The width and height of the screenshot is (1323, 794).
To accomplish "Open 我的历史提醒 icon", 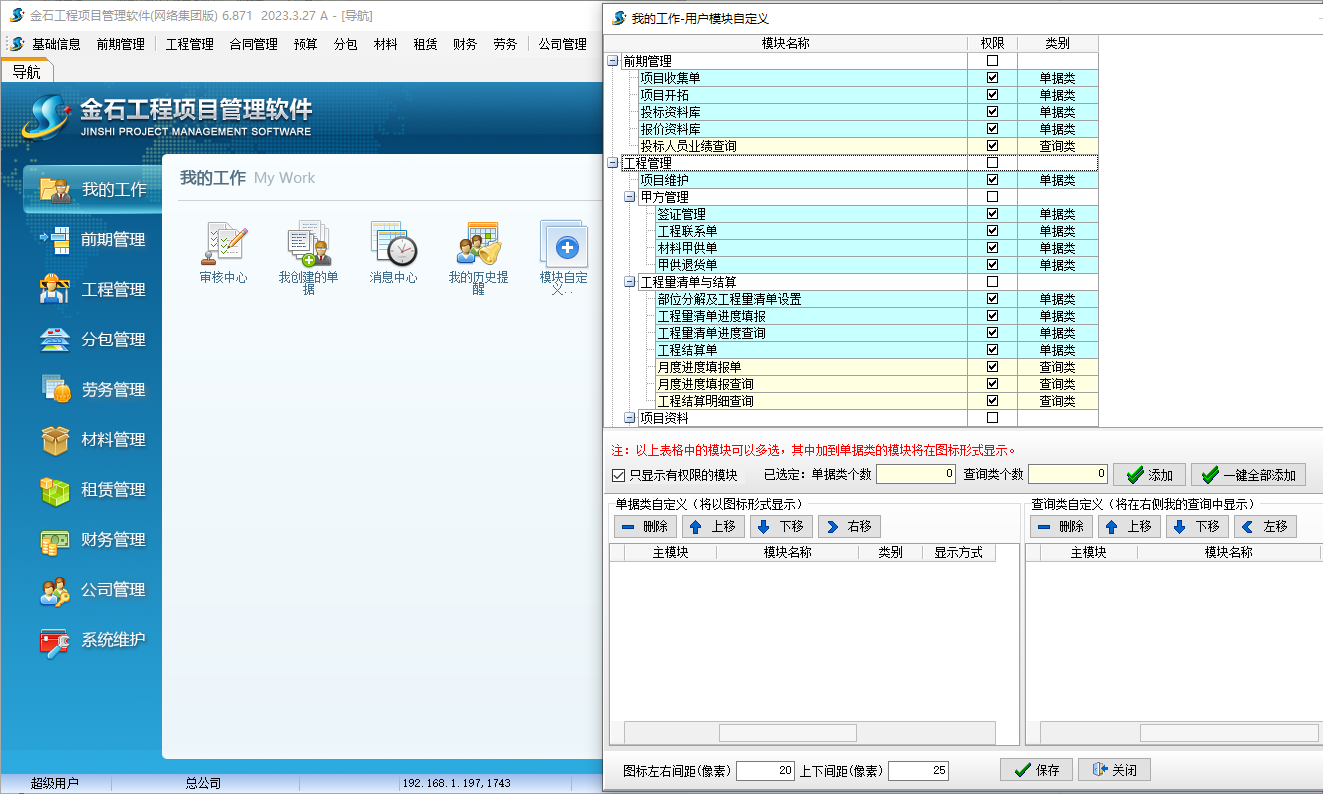I will 478,245.
